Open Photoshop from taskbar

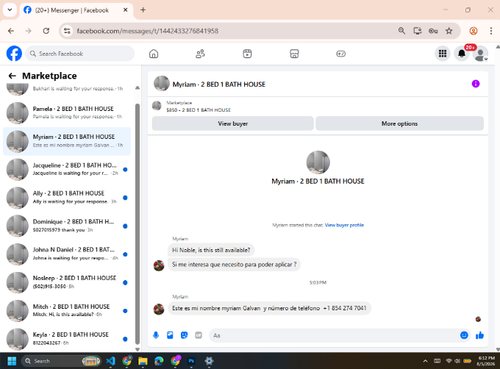[x=192, y=361]
